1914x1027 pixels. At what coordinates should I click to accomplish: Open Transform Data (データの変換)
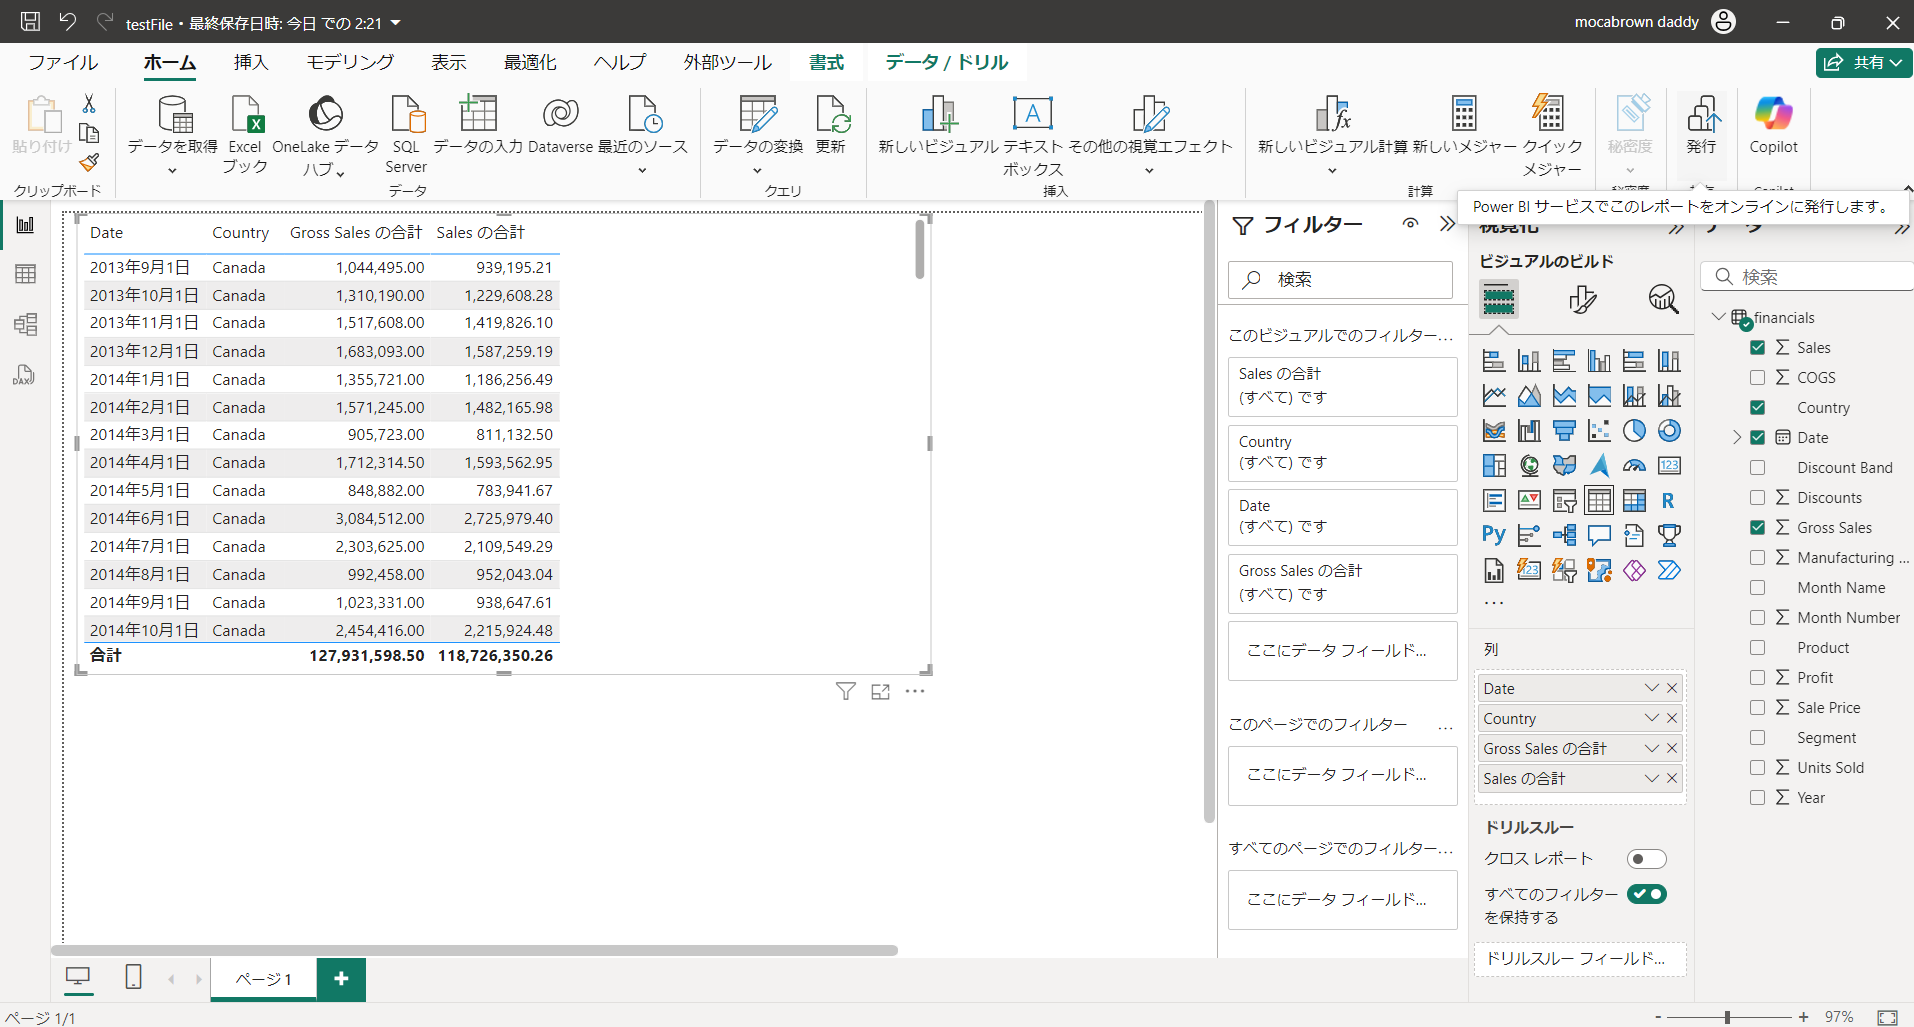click(758, 135)
